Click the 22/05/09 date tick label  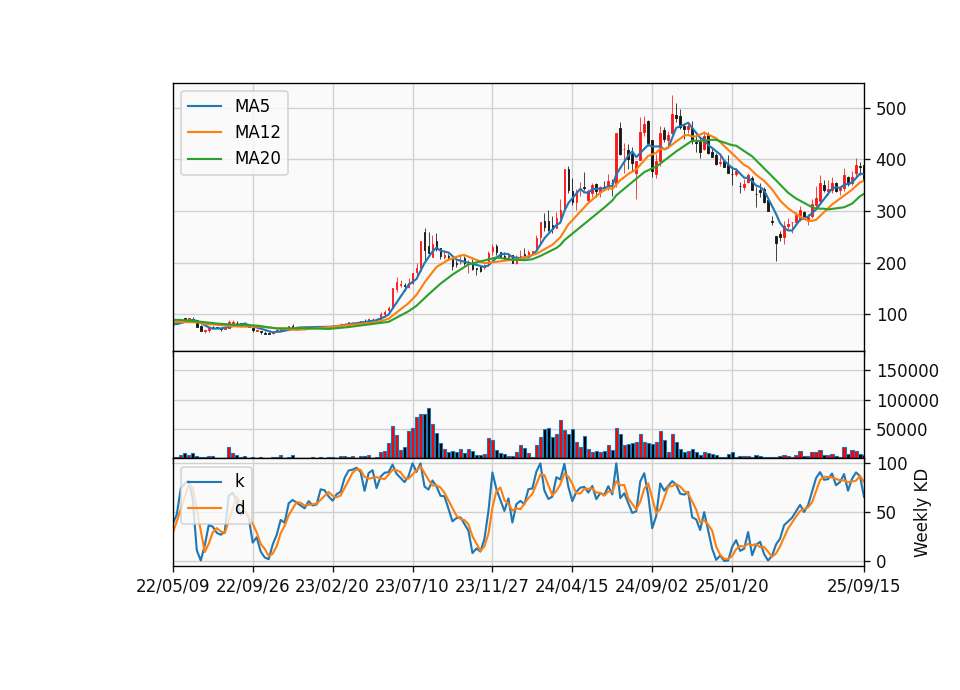(173, 586)
